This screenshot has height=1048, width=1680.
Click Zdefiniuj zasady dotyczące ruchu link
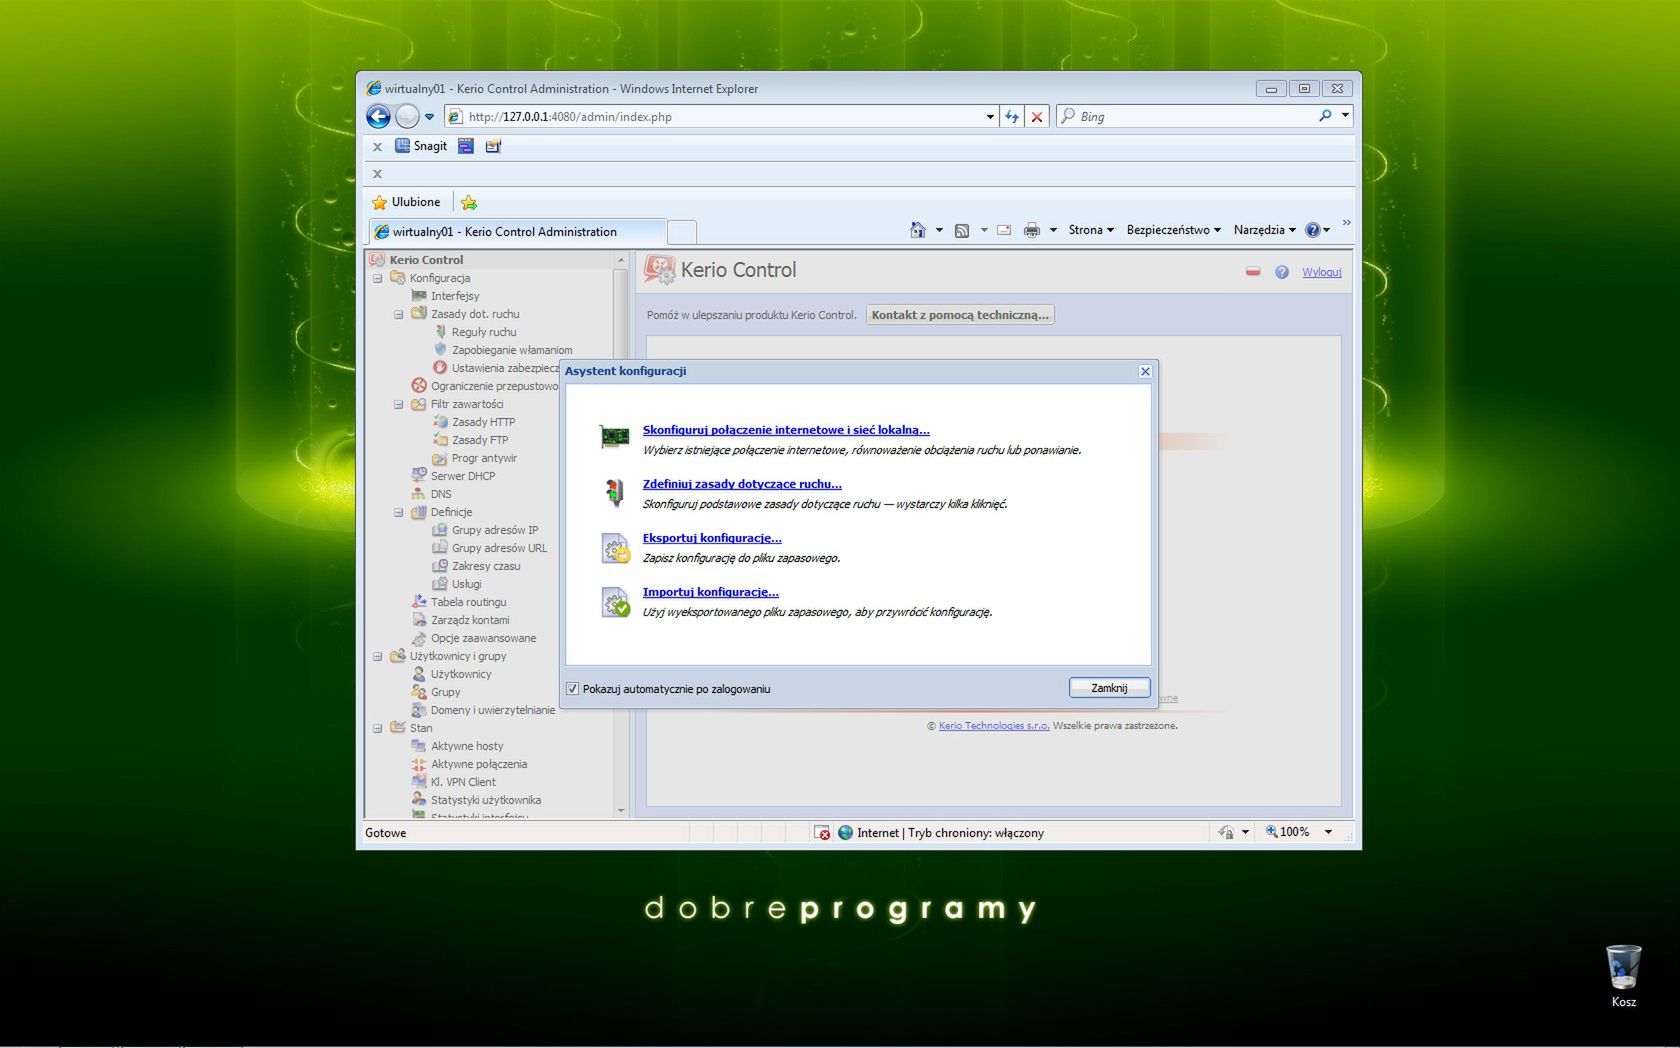[x=742, y=484]
